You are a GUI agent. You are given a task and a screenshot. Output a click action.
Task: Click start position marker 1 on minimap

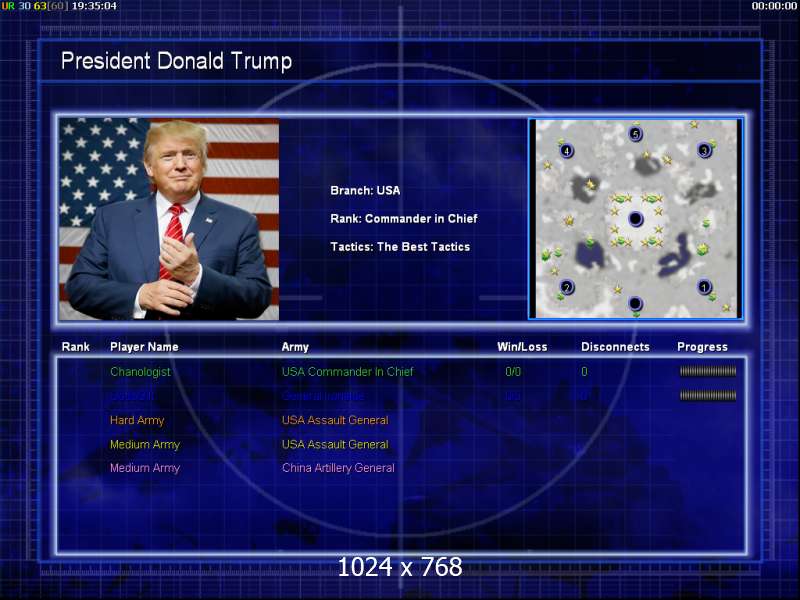tap(704, 287)
